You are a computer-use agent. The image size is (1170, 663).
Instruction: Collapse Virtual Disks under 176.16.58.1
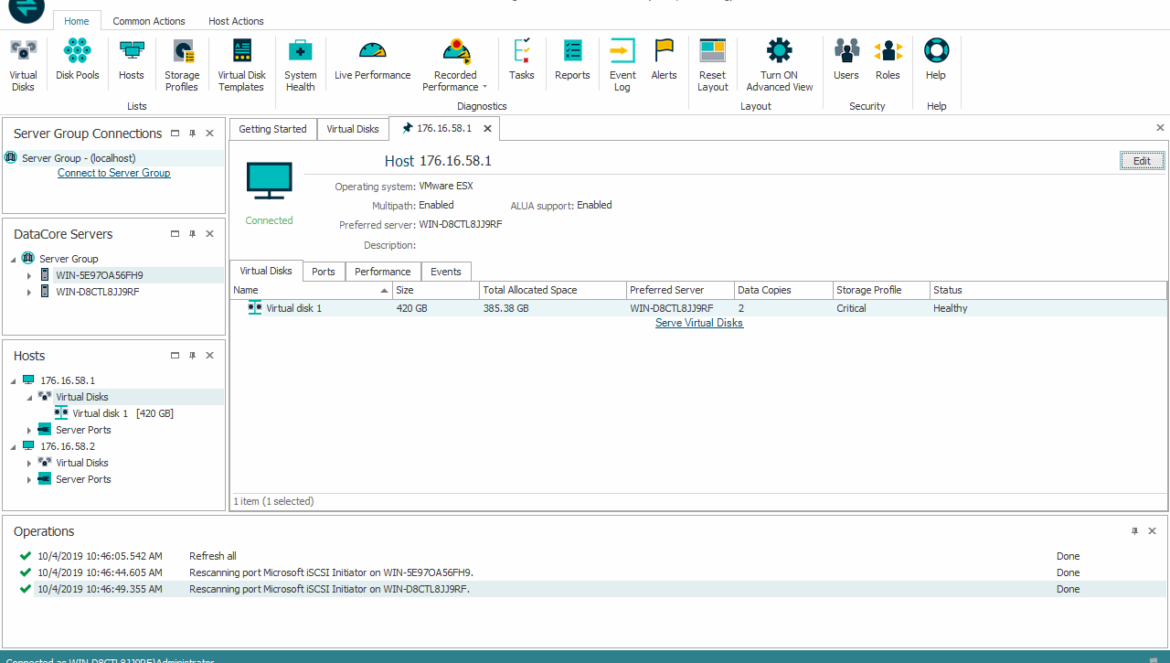[x=29, y=398]
